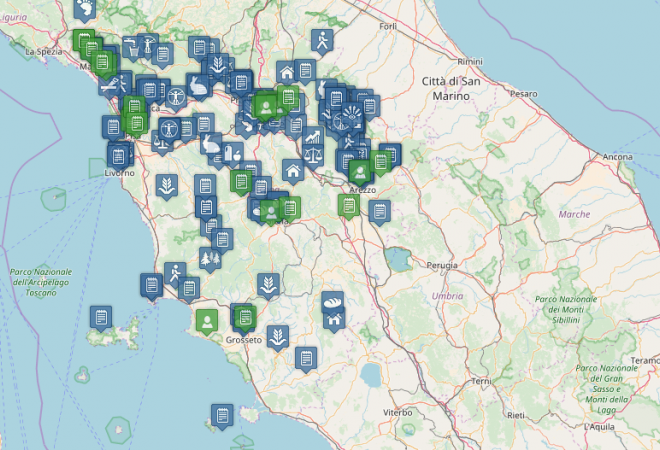Image resolution: width=660 pixels, height=450 pixels.
Task: Open the sunburst eye marker north of Arezzo
Action: 352,114
